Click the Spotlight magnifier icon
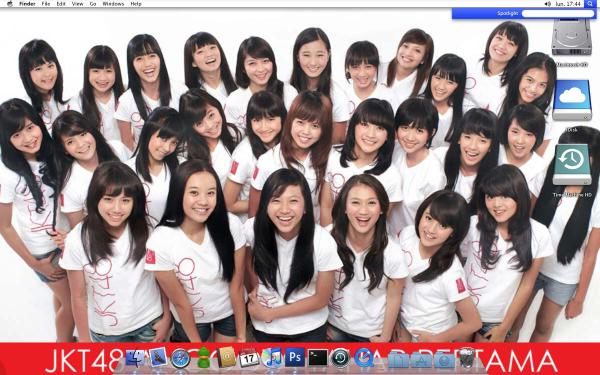 tap(589, 4)
